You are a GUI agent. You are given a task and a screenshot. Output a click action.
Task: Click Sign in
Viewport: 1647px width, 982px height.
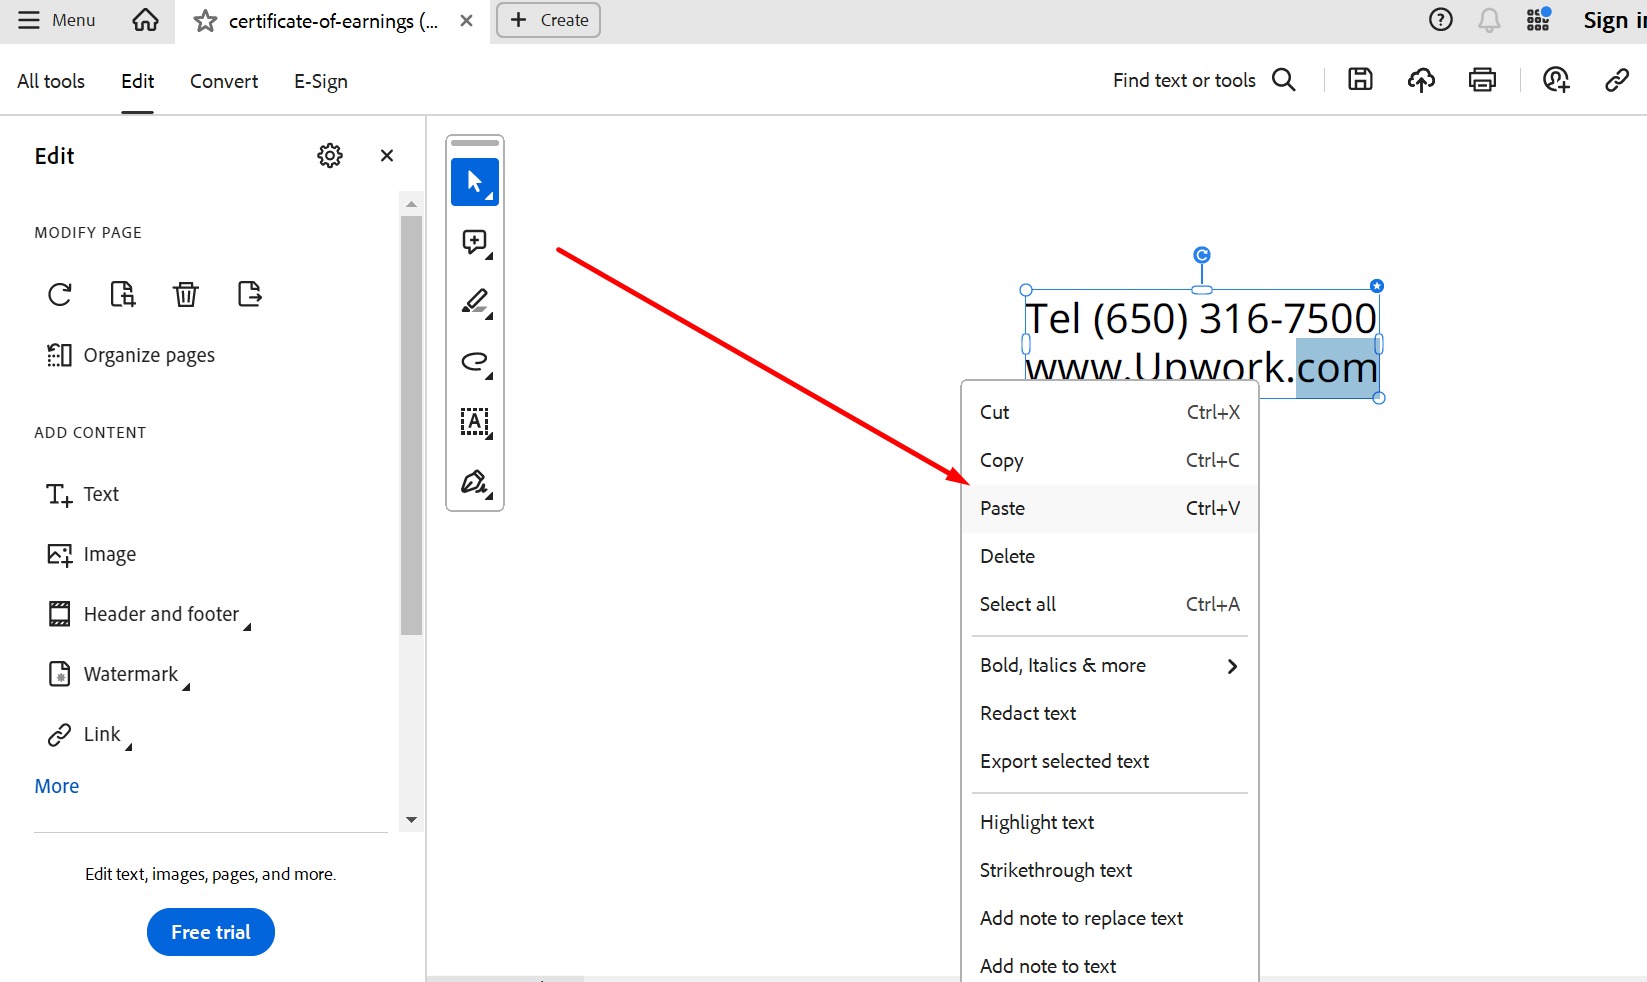[x=1614, y=20]
